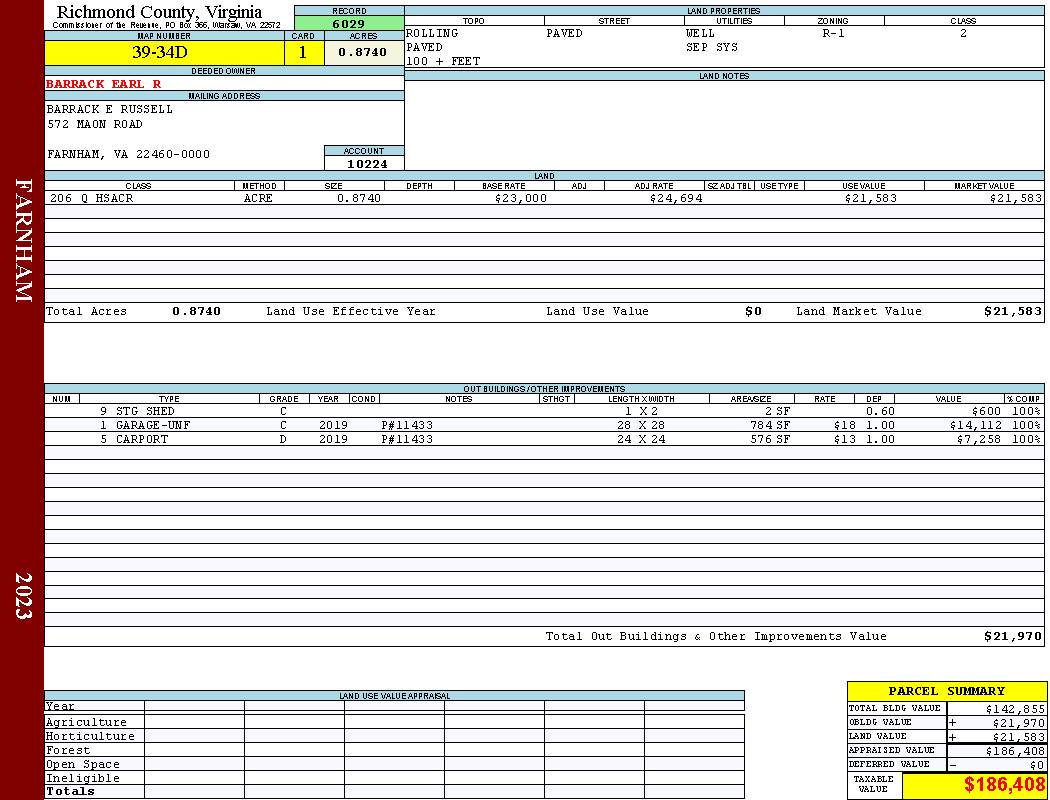This screenshot has height=800, width=1050.
Task: Select the Totals row label
Action: [70, 792]
